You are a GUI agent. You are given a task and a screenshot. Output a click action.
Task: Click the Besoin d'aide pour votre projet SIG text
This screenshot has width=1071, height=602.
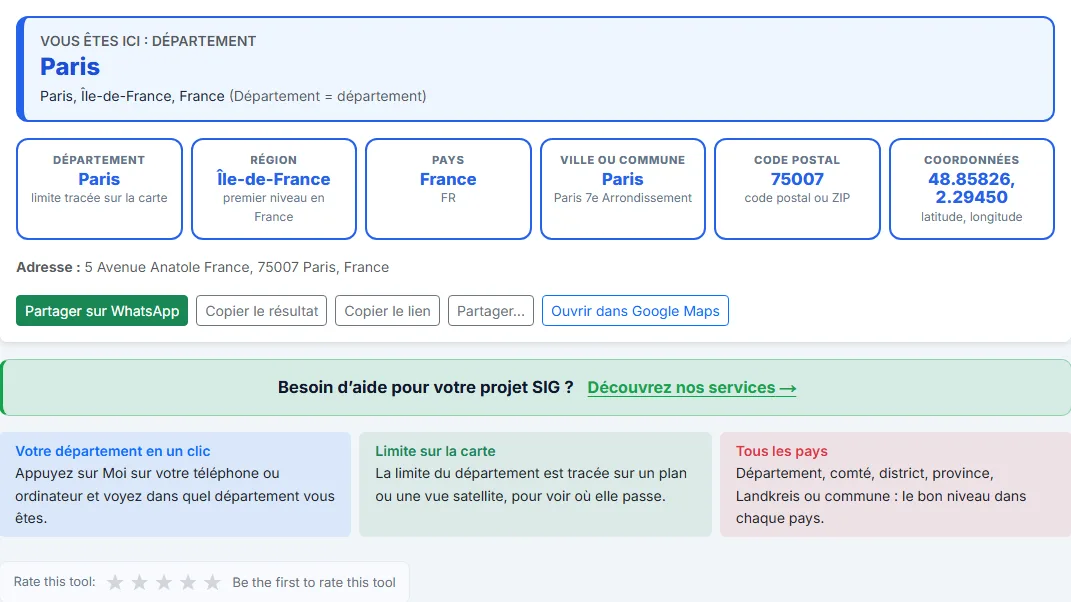coord(425,387)
